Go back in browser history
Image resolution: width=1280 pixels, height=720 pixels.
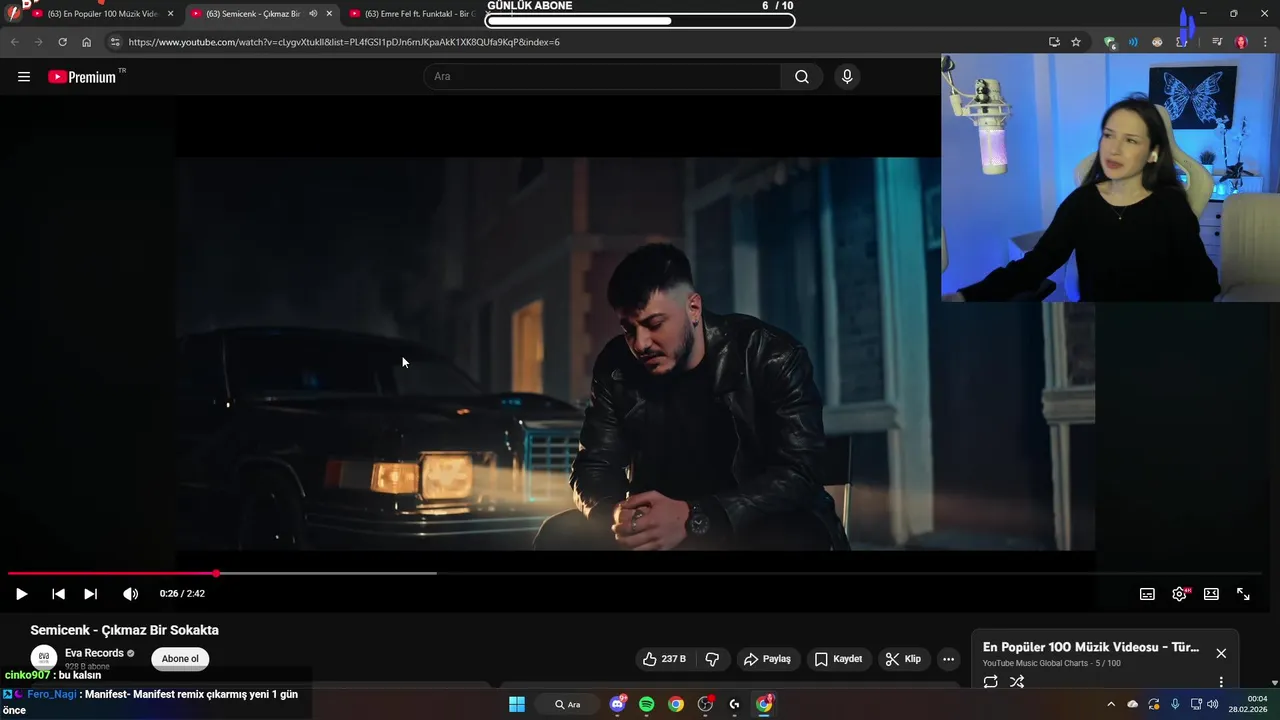[x=14, y=42]
